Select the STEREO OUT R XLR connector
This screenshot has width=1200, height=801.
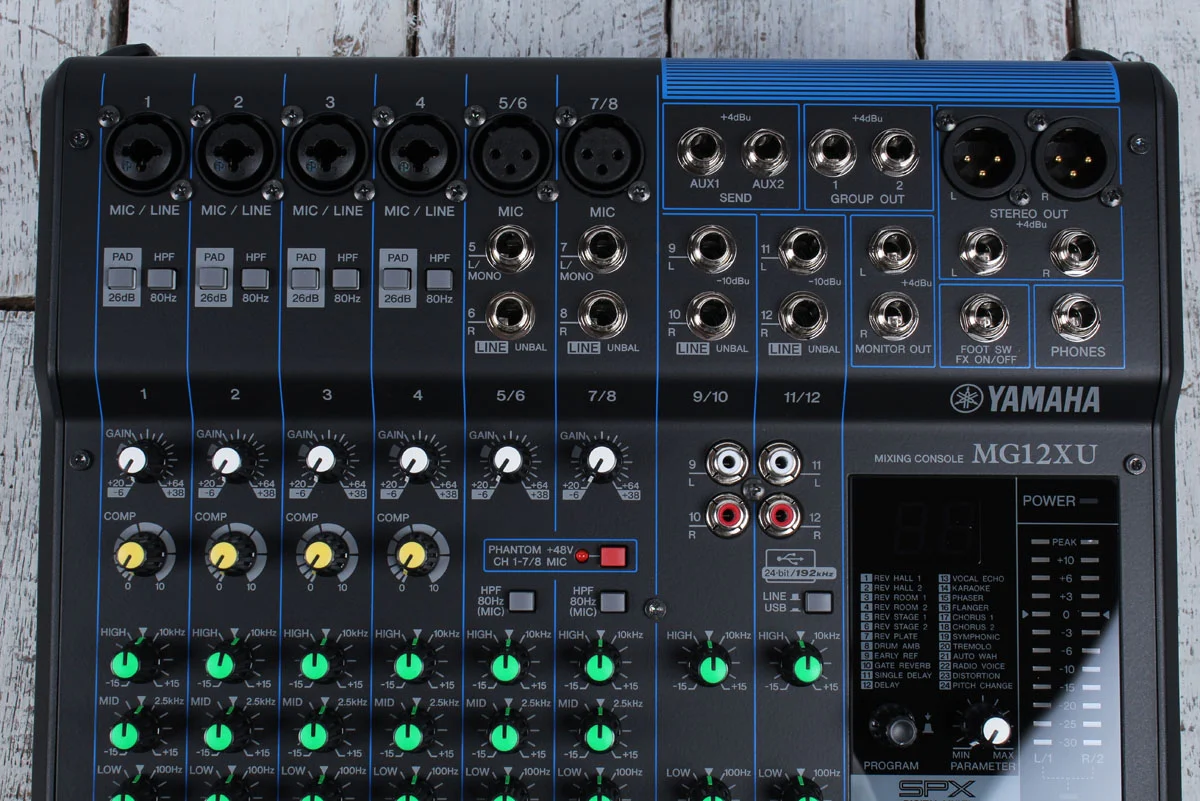pyautogui.click(x=1075, y=158)
